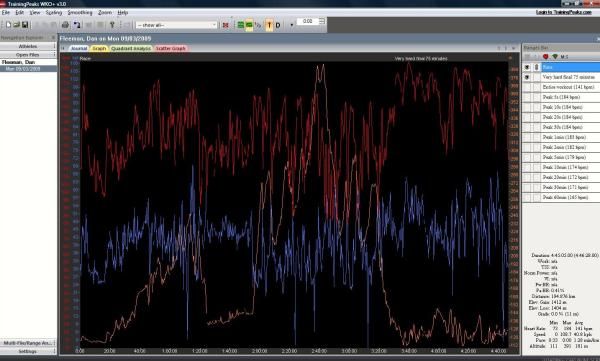Viewport: 600px width, 361px height.
Task: Close the Navigation Explorer pane
Action: 53,38
